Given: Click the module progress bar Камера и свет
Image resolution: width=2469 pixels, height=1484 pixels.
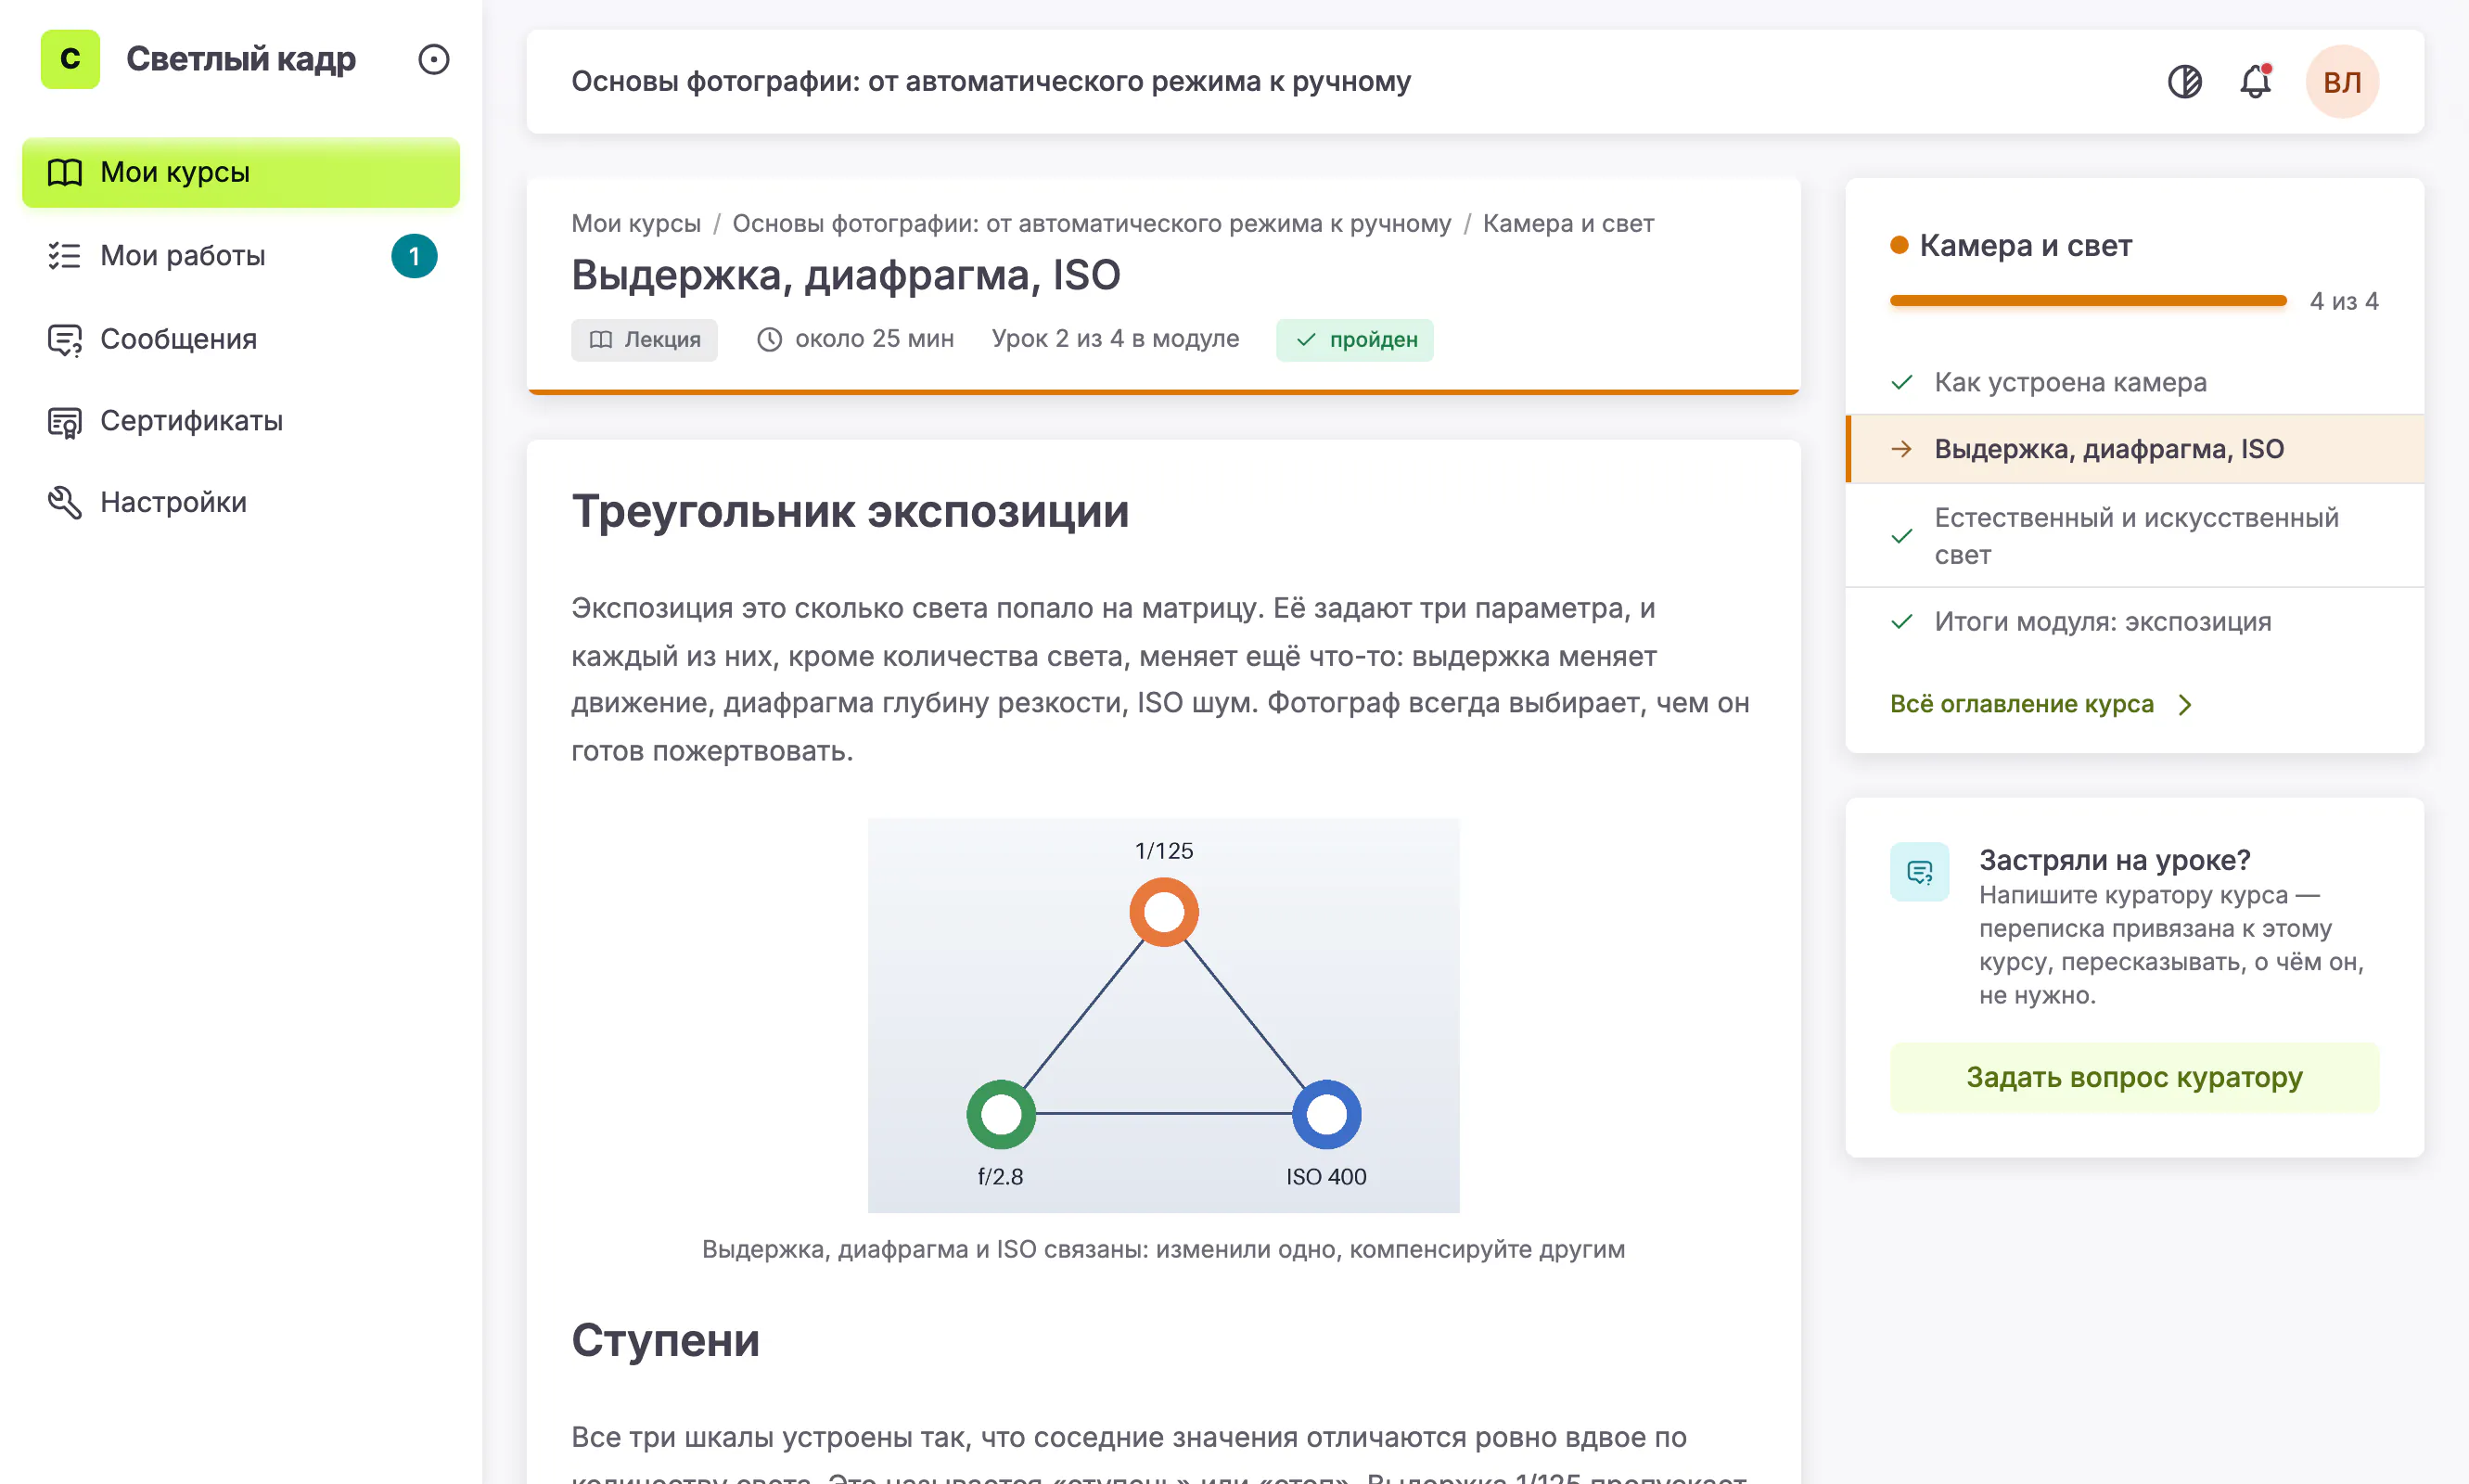Looking at the screenshot, I should point(2088,301).
